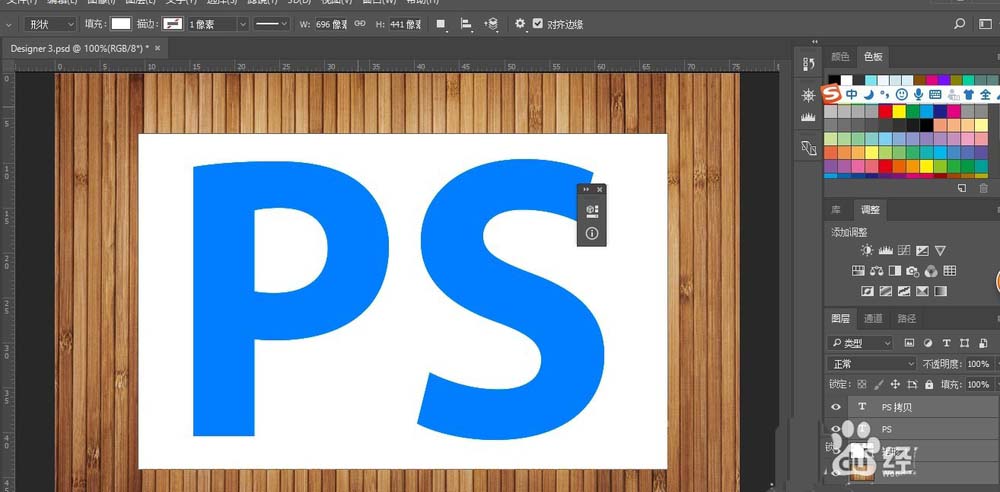Create new swatch from foreground color

tap(962, 188)
